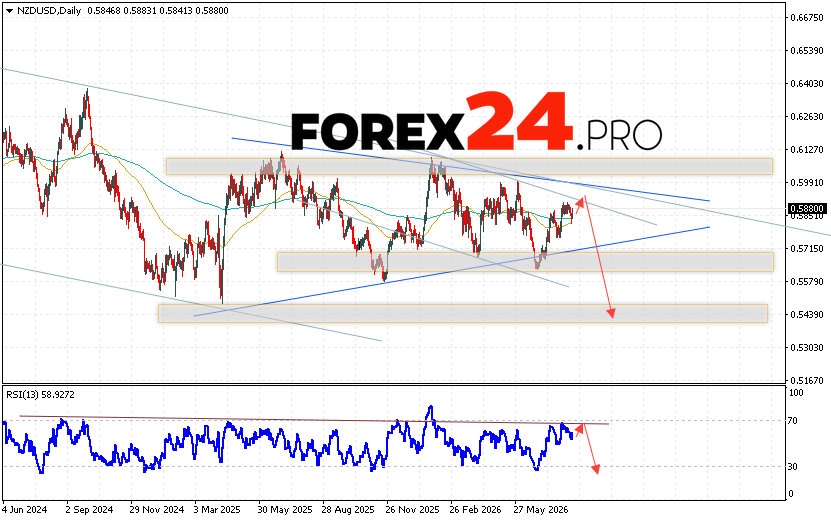Image resolution: width=831 pixels, height=521 pixels.
Task: Click the 4 Jun 2024 date label
Action: pos(24,510)
